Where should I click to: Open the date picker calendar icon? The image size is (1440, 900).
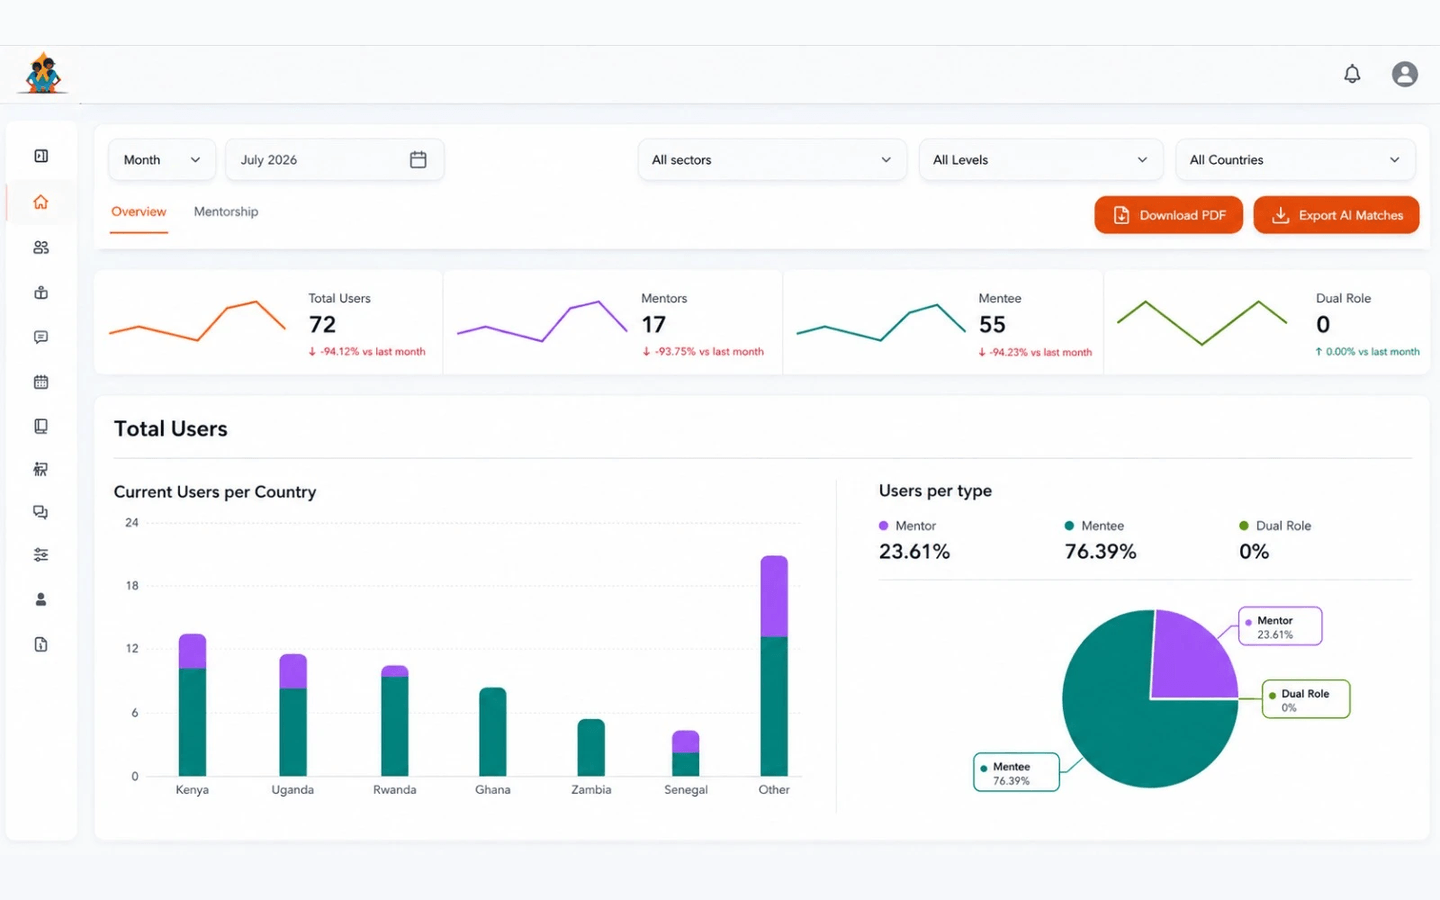tap(418, 160)
